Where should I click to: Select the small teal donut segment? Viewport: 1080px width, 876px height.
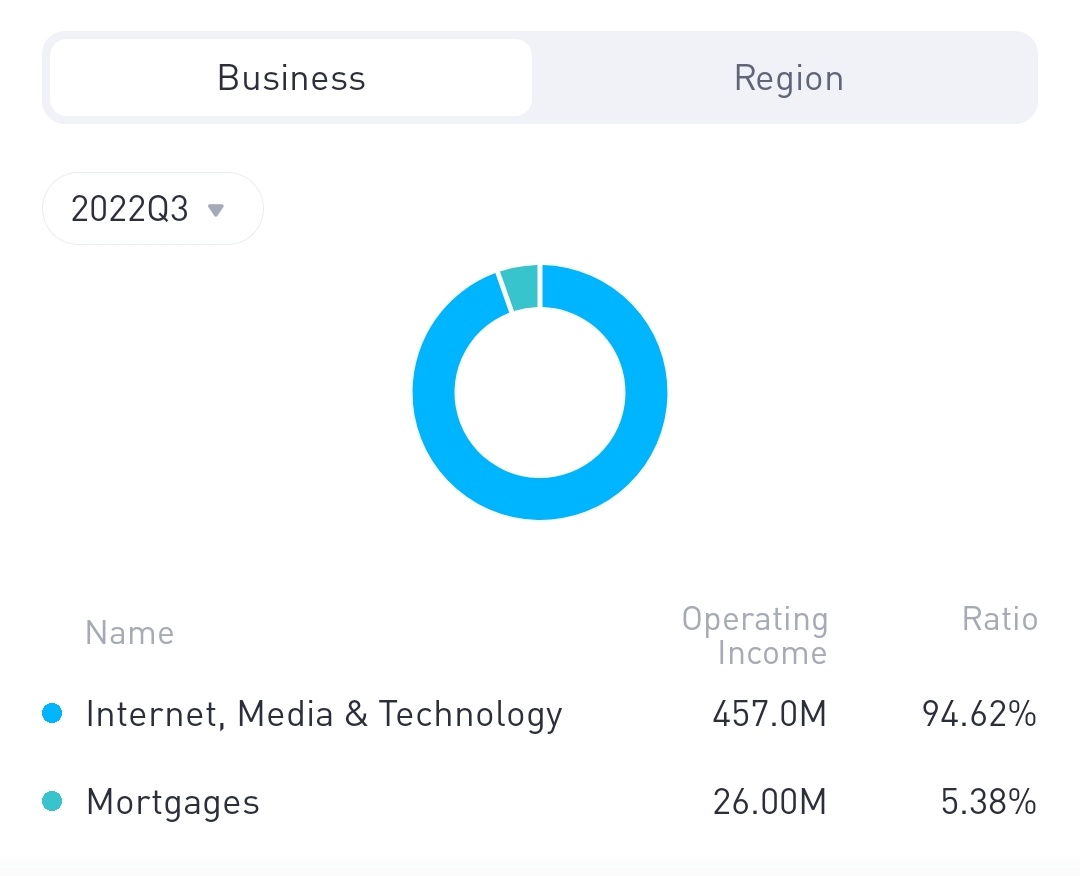[x=522, y=287]
